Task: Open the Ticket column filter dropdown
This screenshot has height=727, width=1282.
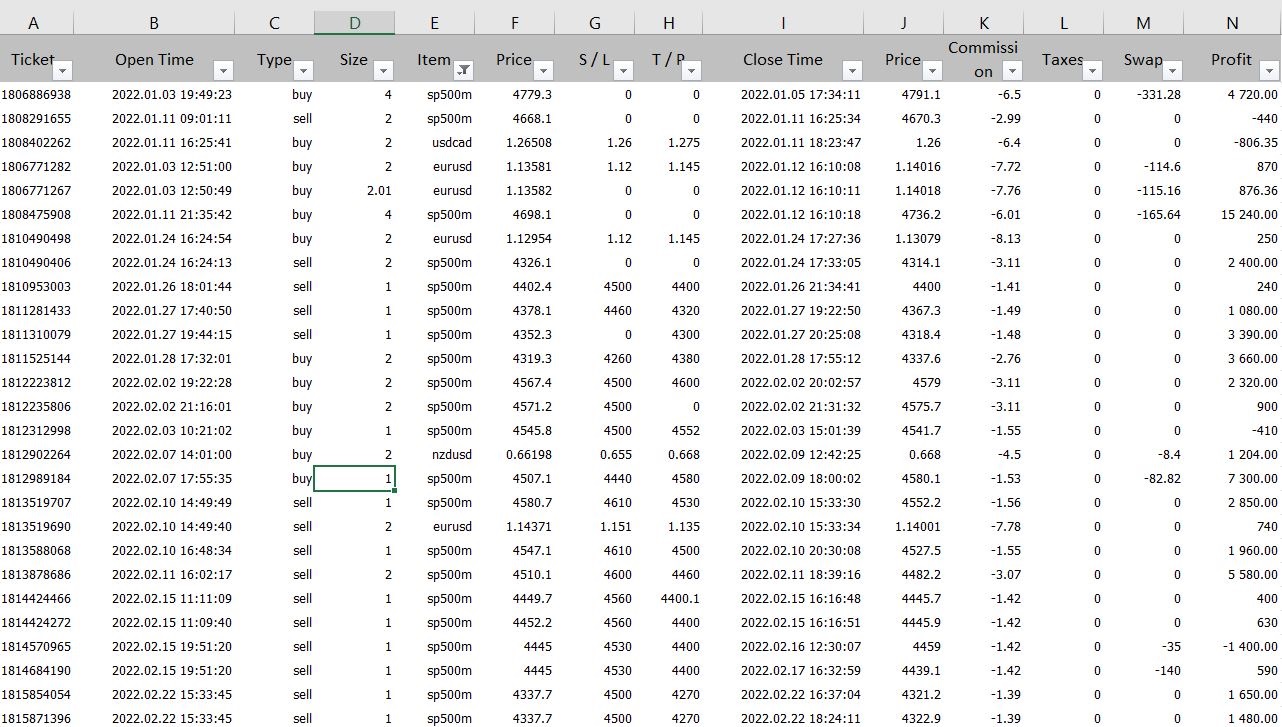Action: click(64, 71)
